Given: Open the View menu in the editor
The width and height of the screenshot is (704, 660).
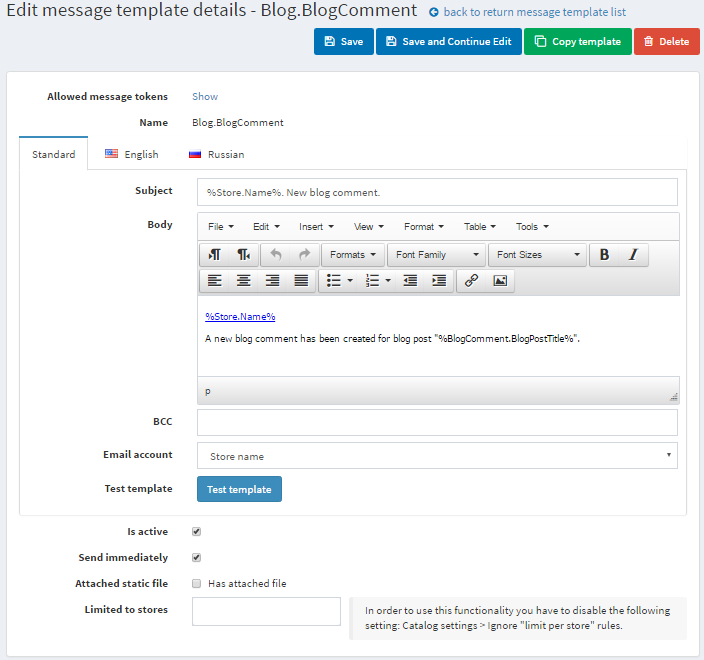Looking at the screenshot, I should coord(369,227).
